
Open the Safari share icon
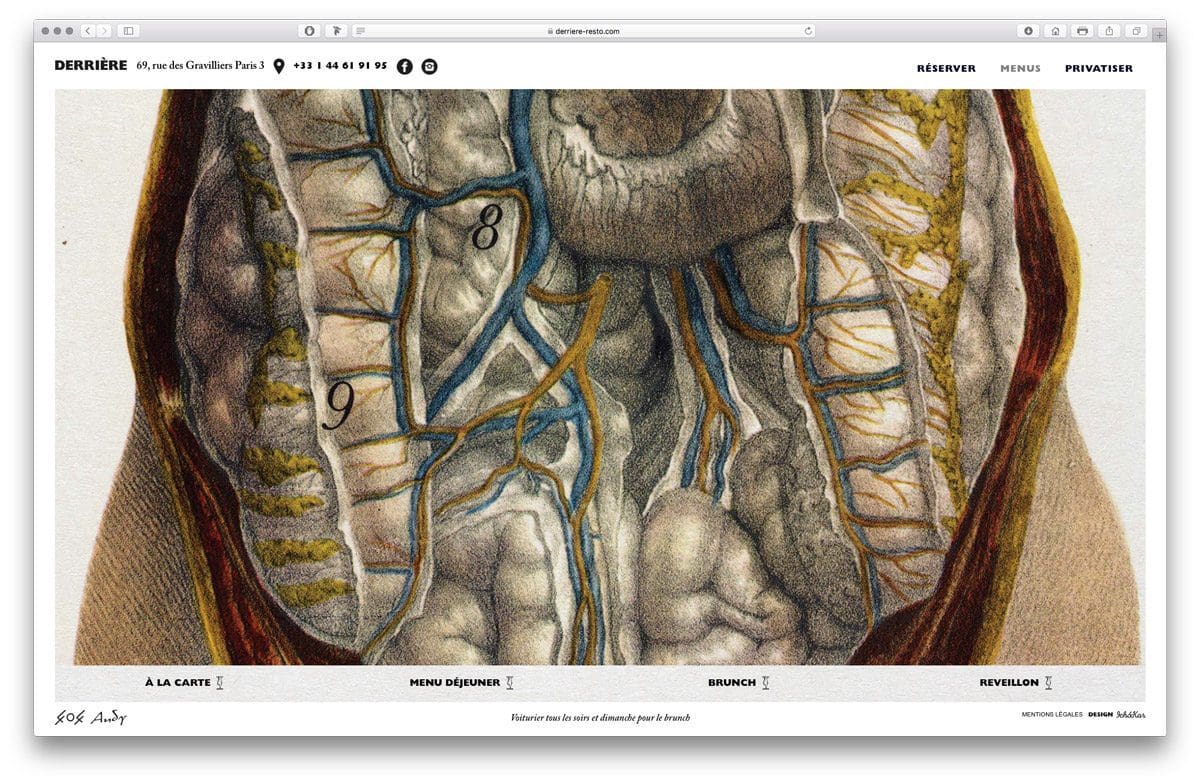tap(1109, 31)
